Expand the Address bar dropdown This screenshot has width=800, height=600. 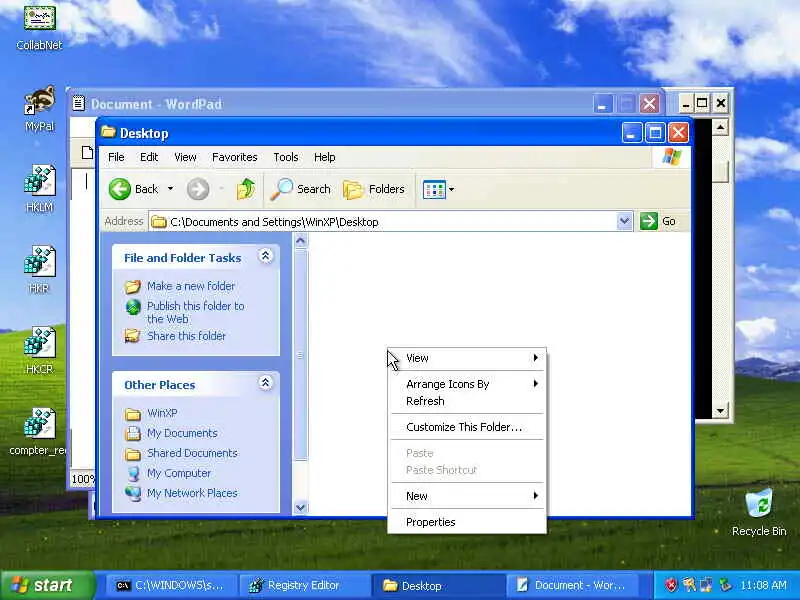pyautogui.click(x=624, y=221)
